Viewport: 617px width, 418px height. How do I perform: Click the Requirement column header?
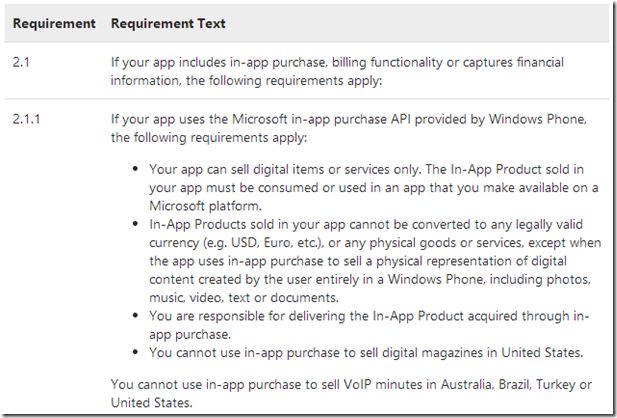(54, 24)
